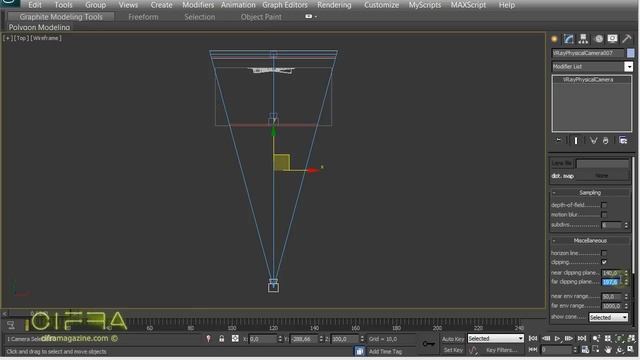Click default in/out tangents icon

[x=473, y=350]
